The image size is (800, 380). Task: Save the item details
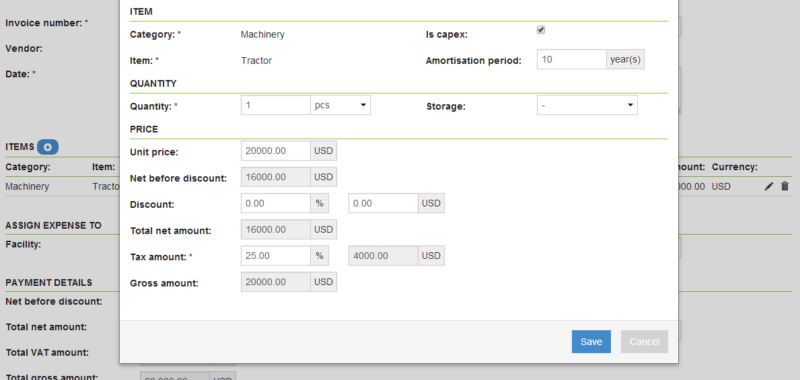[591, 342]
